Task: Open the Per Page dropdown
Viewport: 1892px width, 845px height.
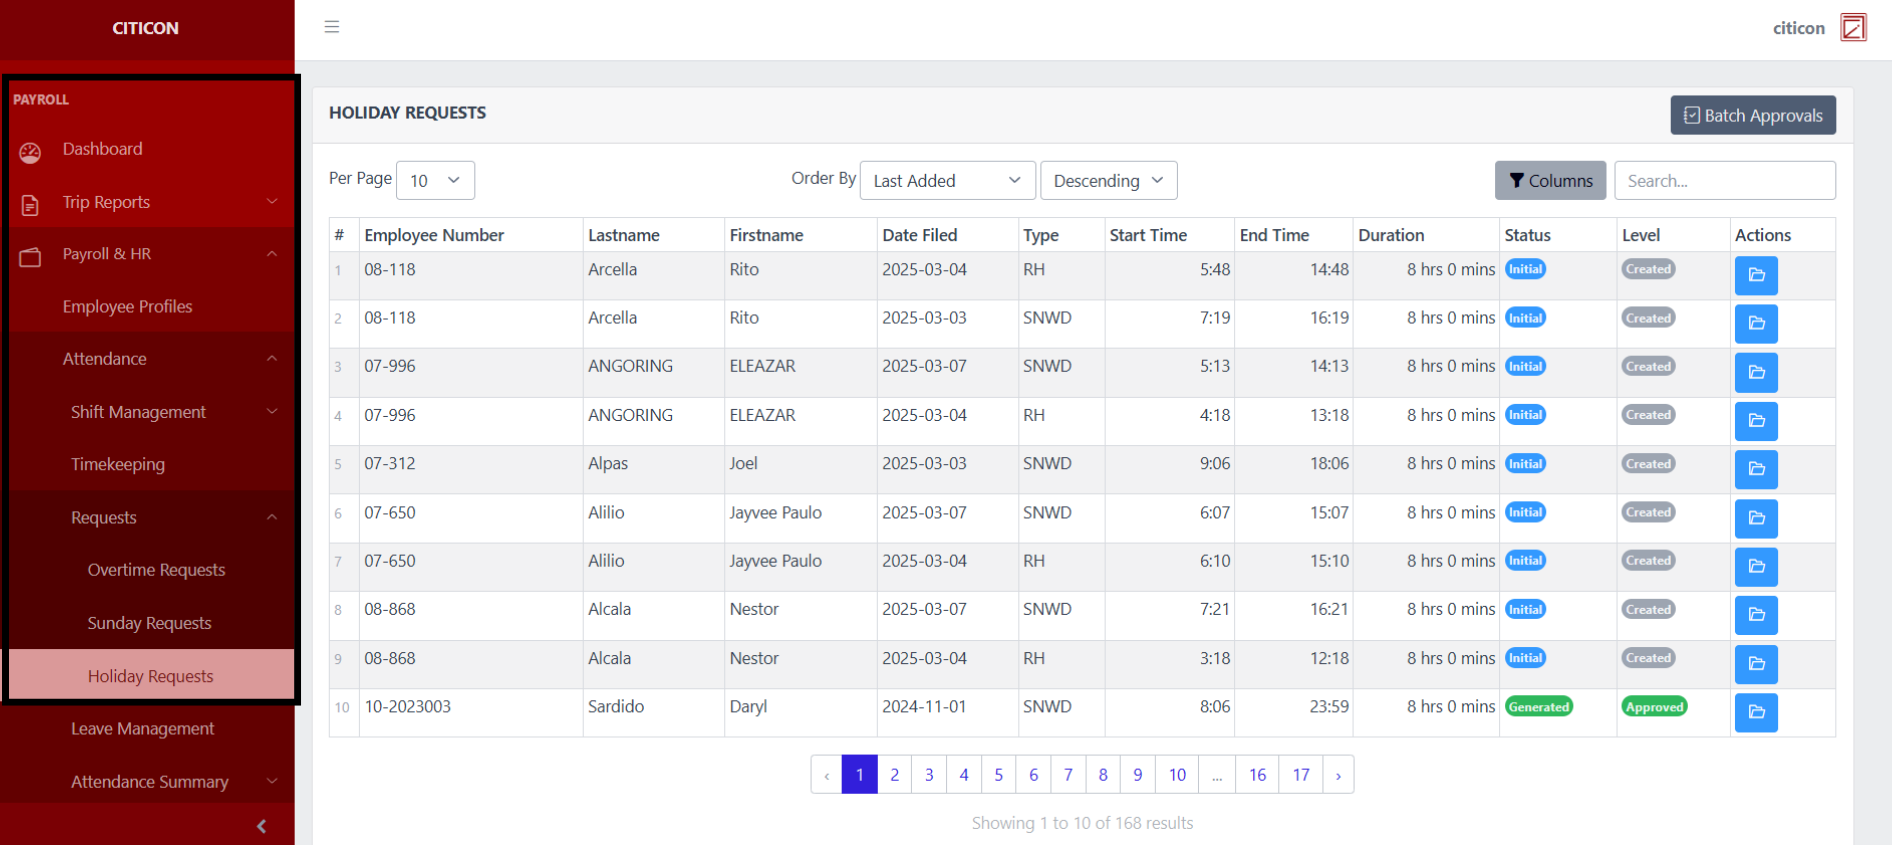Action: pyautogui.click(x=435, y=181)
